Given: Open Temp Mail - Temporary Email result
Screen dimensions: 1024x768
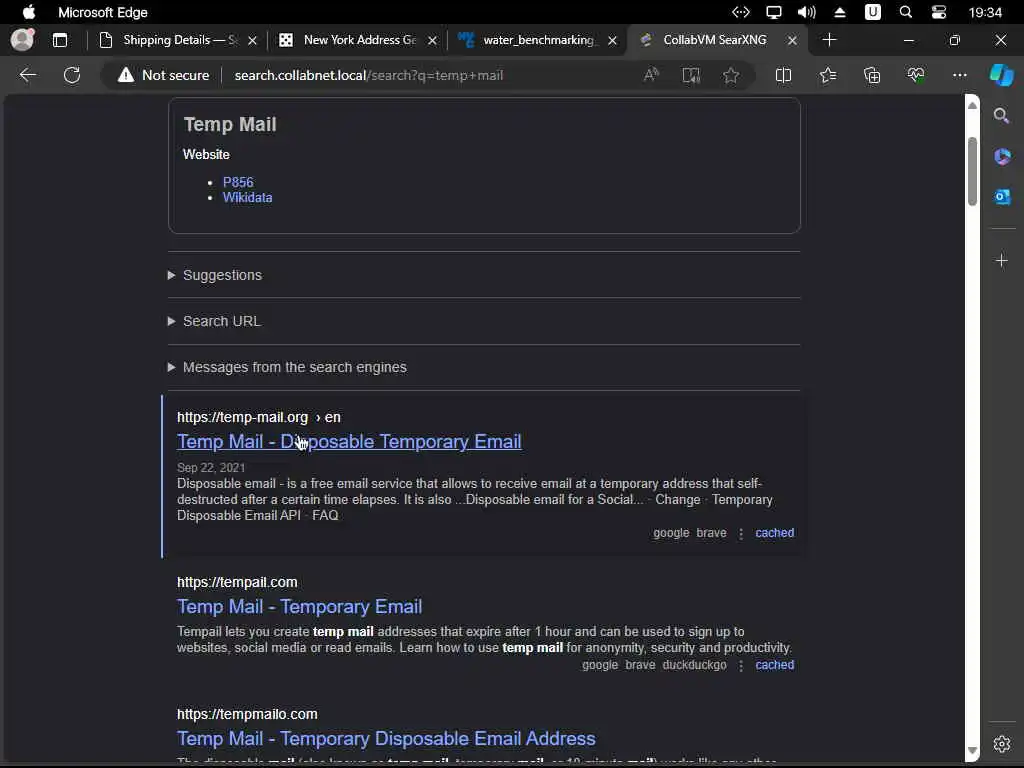Looking at the screenshot, I should [x=299, y=607].
